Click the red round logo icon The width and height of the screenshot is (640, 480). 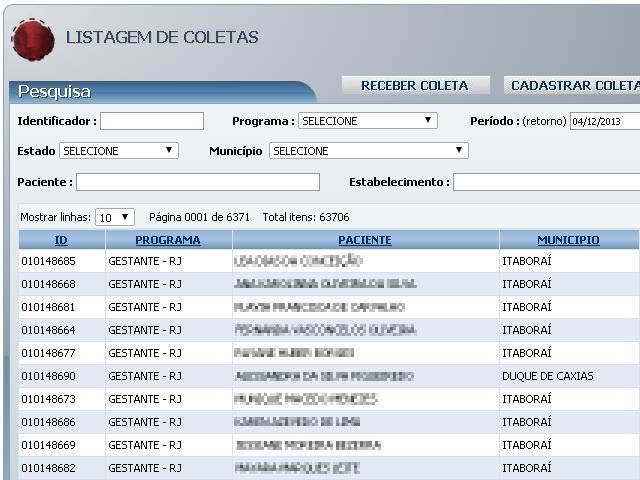33,39
